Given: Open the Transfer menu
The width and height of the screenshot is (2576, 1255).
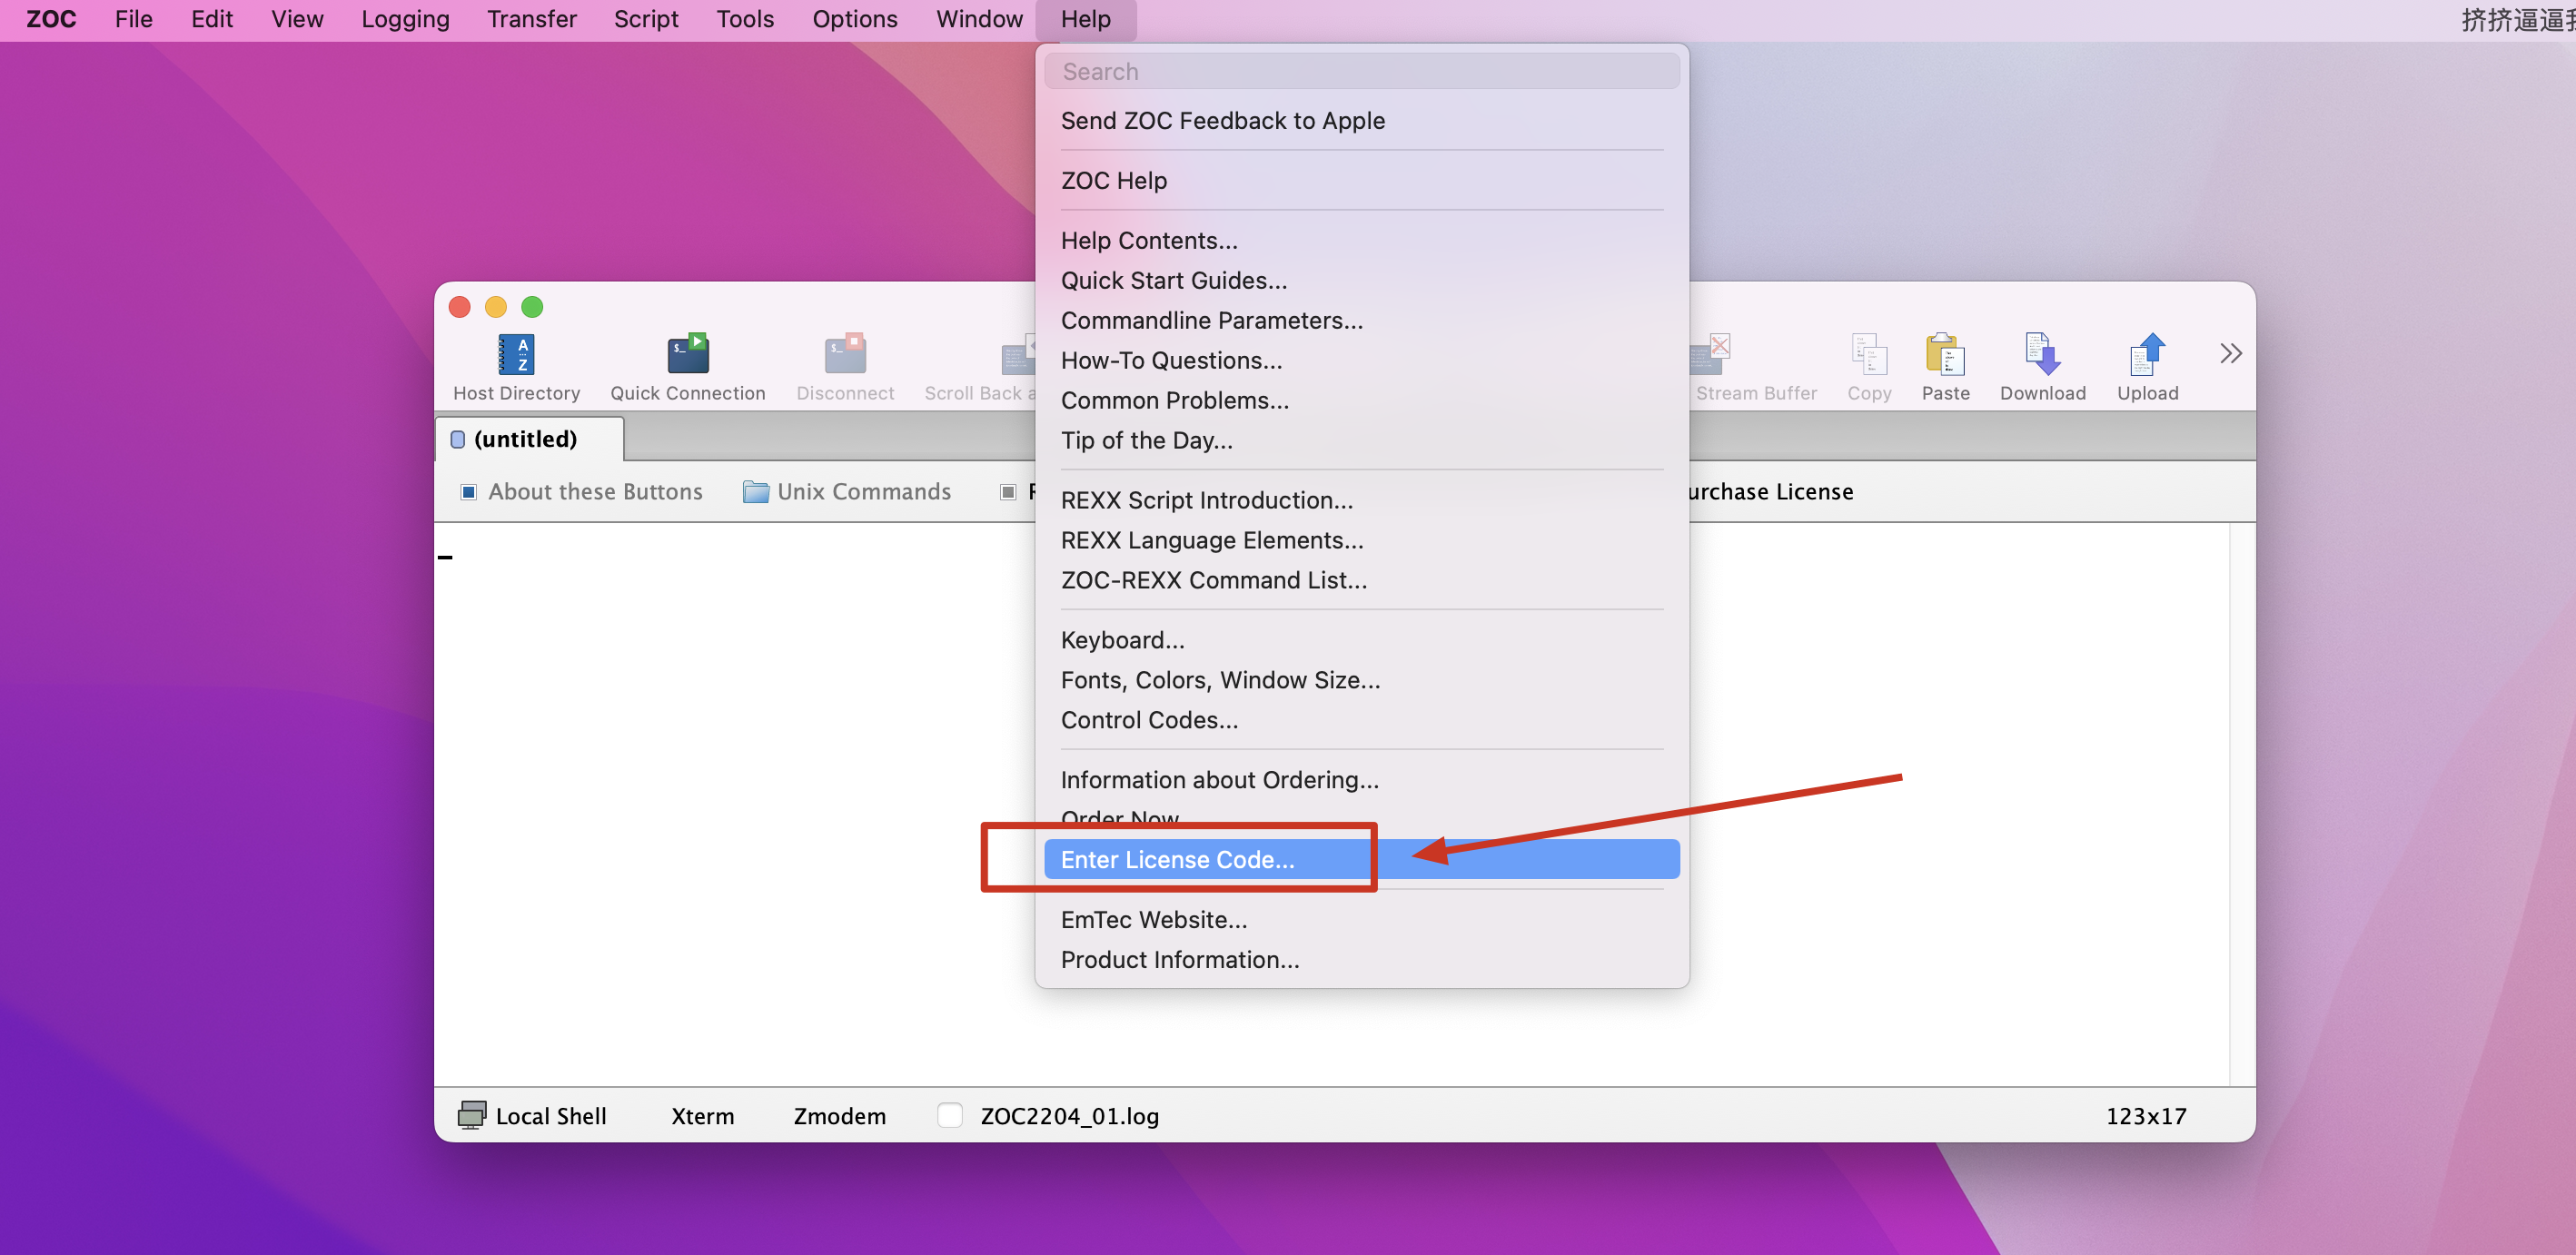Looking at the screenshot, I should (x=531, y=19).
